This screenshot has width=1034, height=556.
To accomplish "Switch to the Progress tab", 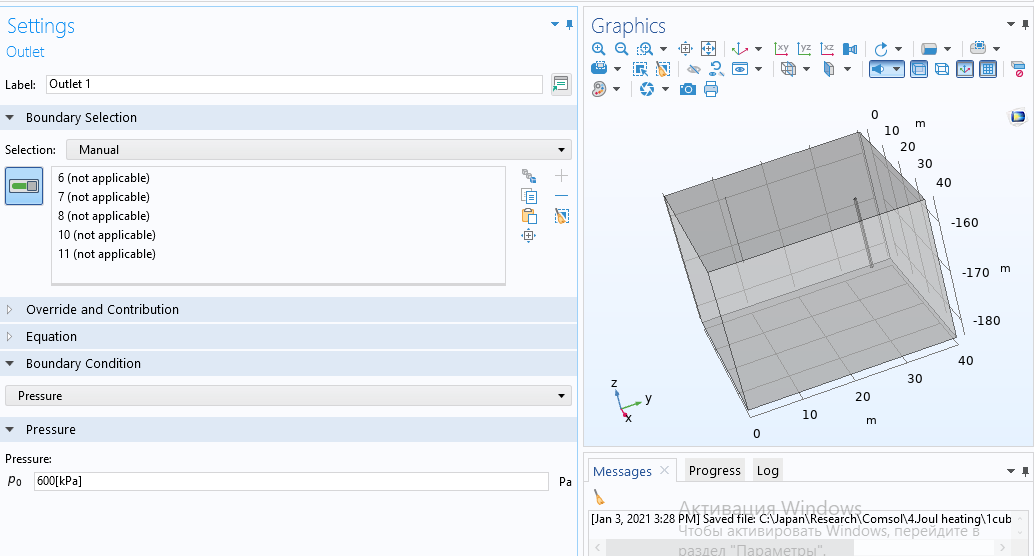I will (x=714, y=471).
